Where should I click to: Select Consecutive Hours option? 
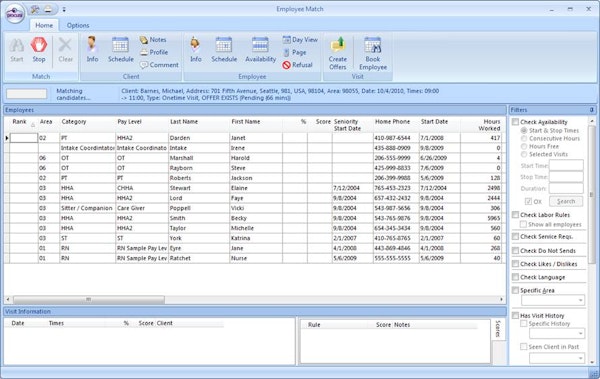tap(524, 138)
